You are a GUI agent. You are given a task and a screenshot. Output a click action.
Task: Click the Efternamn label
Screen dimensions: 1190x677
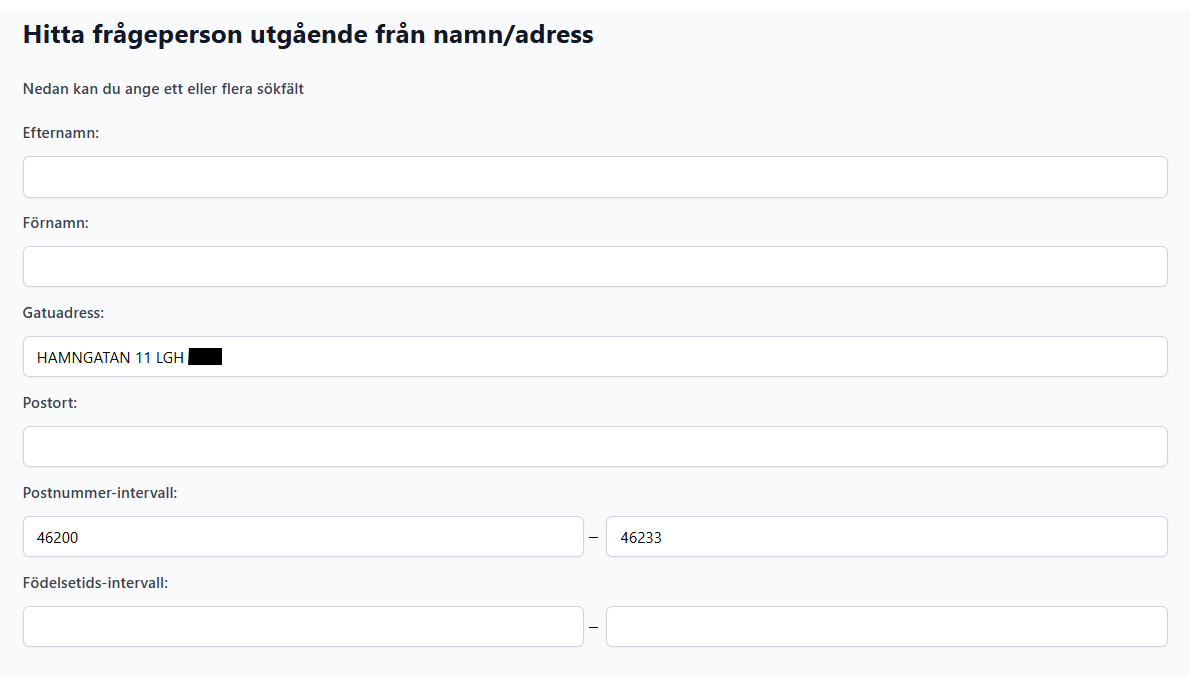click(x=61, y=133)
